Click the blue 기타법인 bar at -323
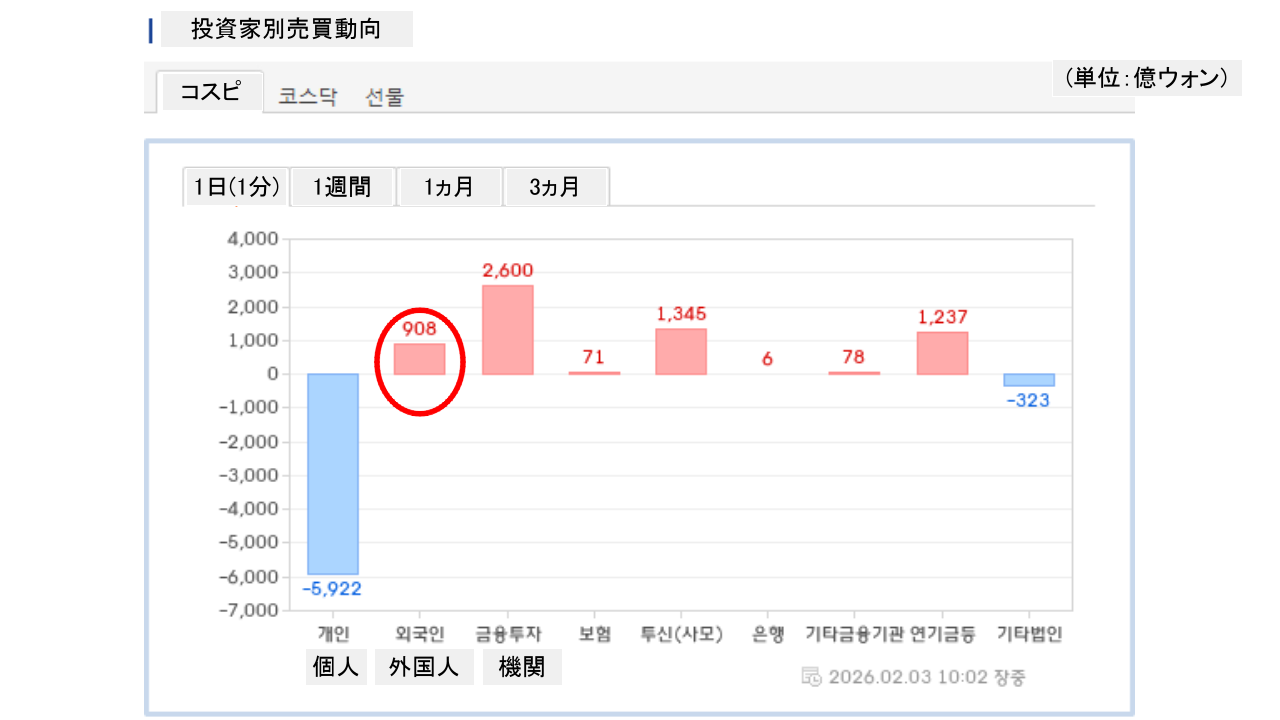This screenshot has width=1280, height=720. [1029, 380]
